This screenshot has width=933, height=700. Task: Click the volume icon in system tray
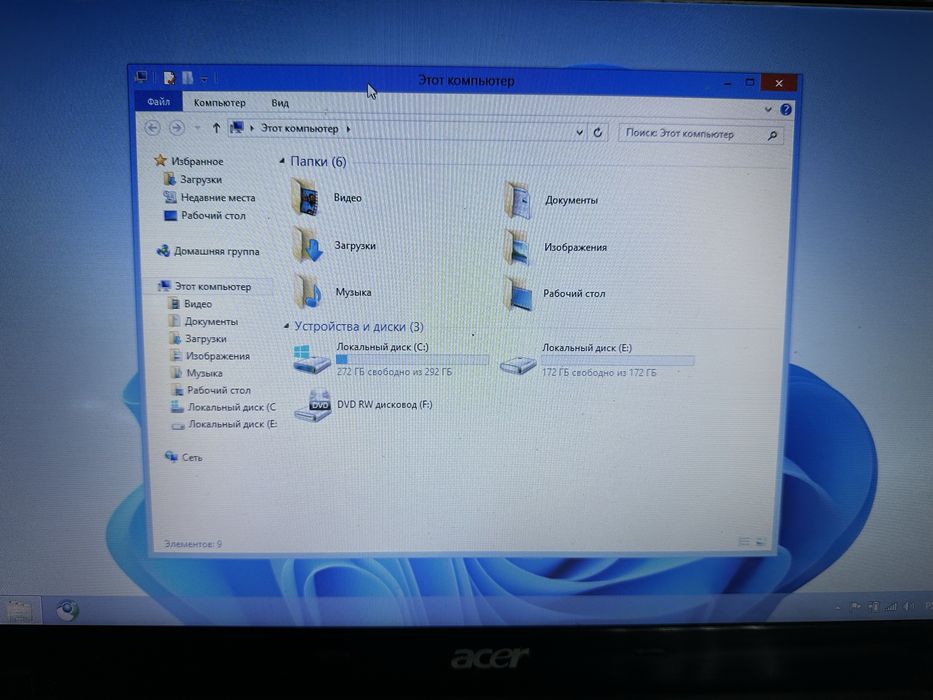(x=908, y=607)
